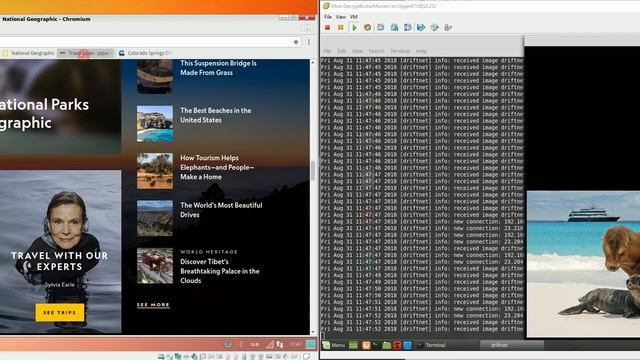Open the Travel Japan bookmark
The height and width of the screenshot is (360, 640).
(85, 53)
